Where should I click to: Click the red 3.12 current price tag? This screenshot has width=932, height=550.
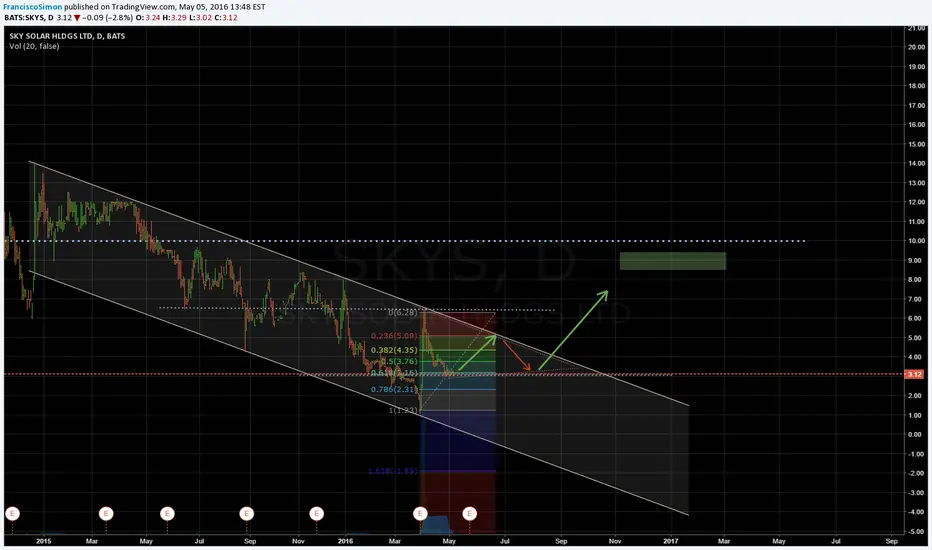[x=914, y=374]
